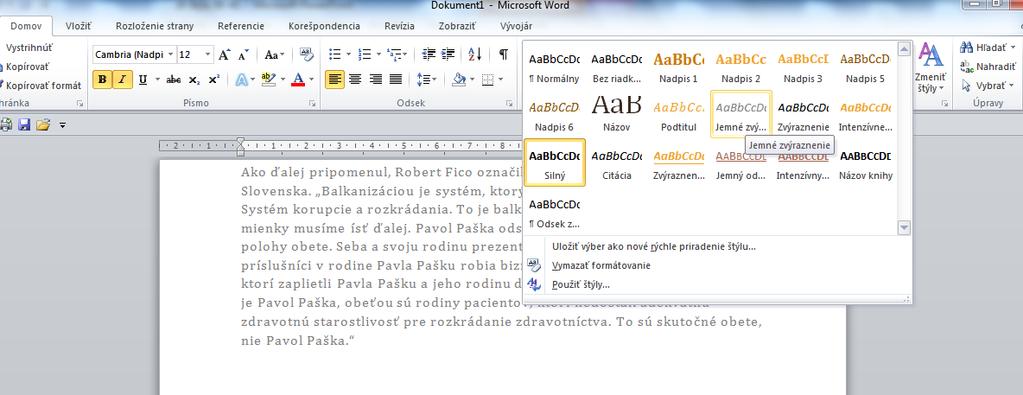Image resolution: width=1023 pixels, height=395 pixels.
Task: Click Vybrať button
Action: point(988,86)
